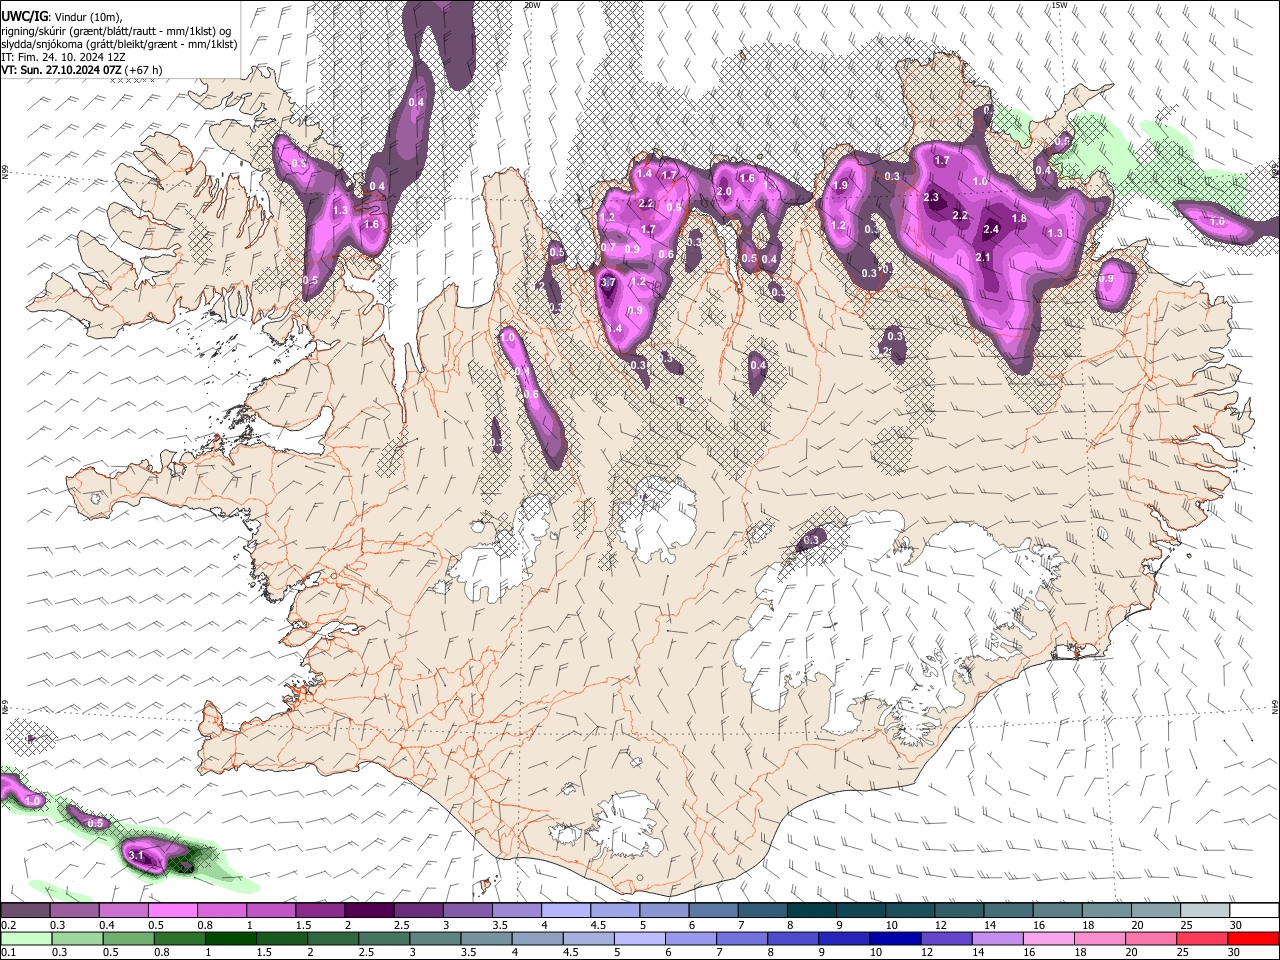Pick the bottom-row legend swatch starting at 14

point(998,939)
